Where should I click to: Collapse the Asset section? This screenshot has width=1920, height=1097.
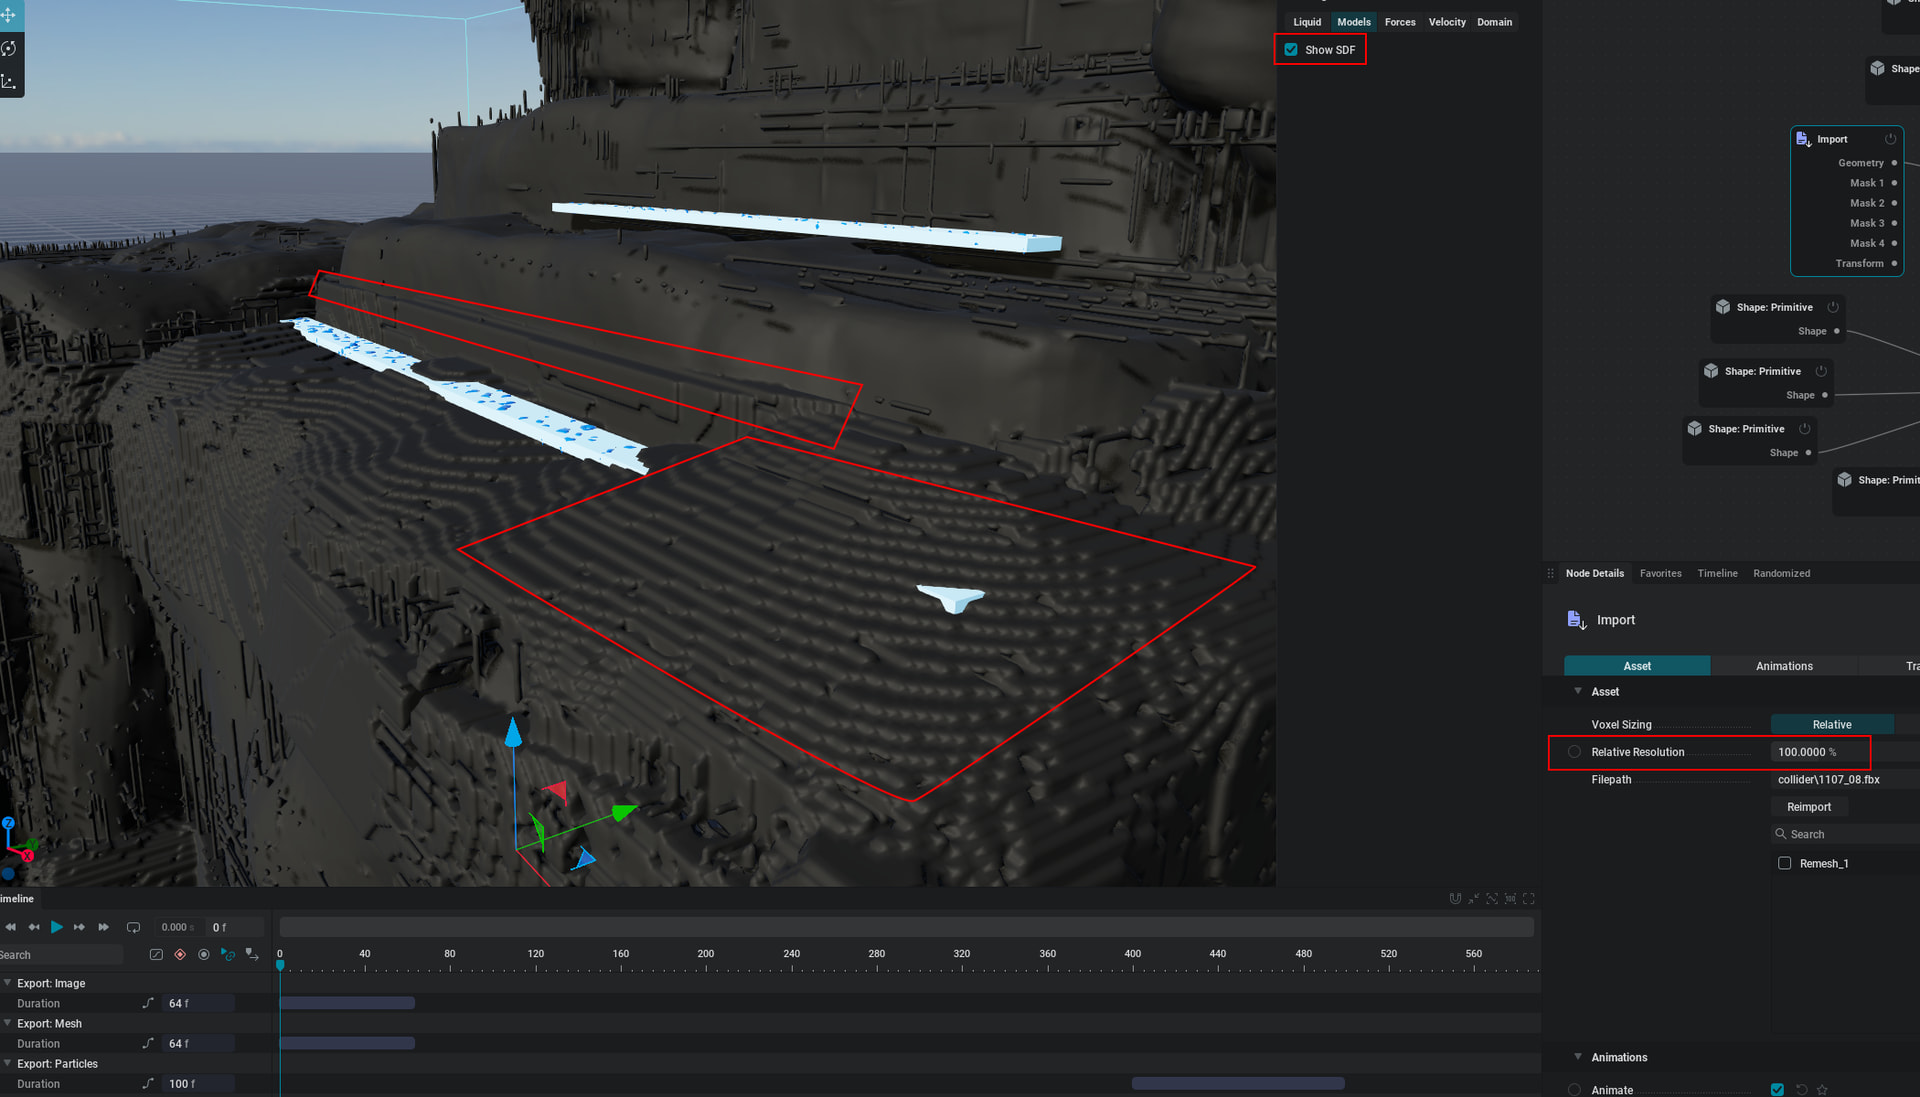[1578, 691]
